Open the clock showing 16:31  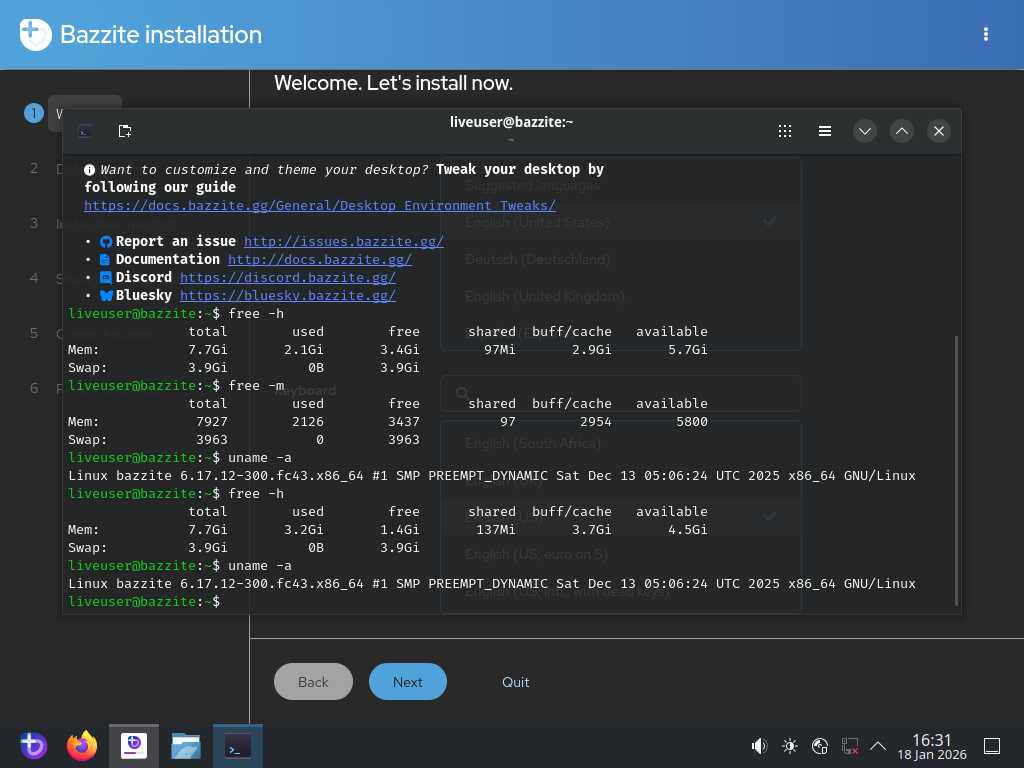click(932, 746)
